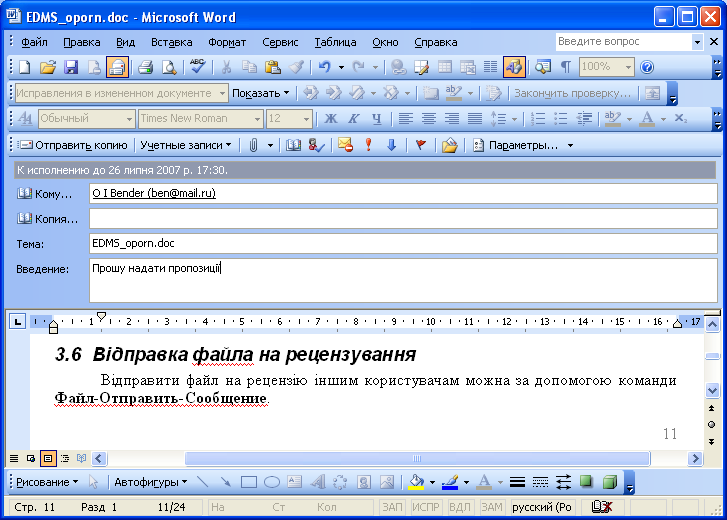Click the 3-D Style green cube icon
Screen dimensions: 727x520
click(x=610, y=482)
